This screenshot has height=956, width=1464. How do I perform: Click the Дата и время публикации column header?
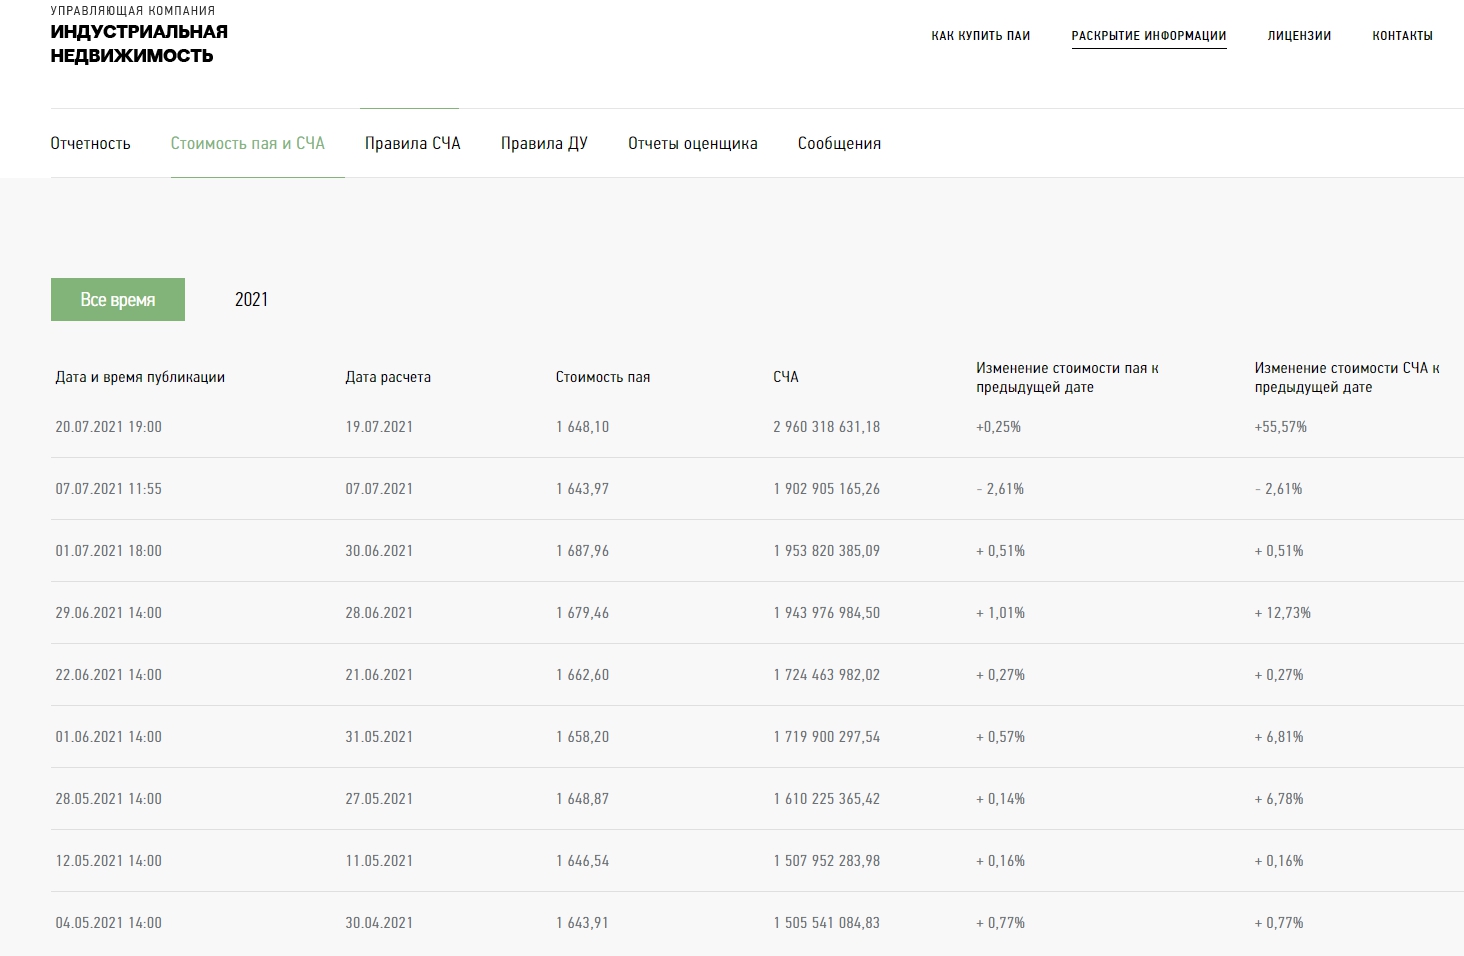140,378
